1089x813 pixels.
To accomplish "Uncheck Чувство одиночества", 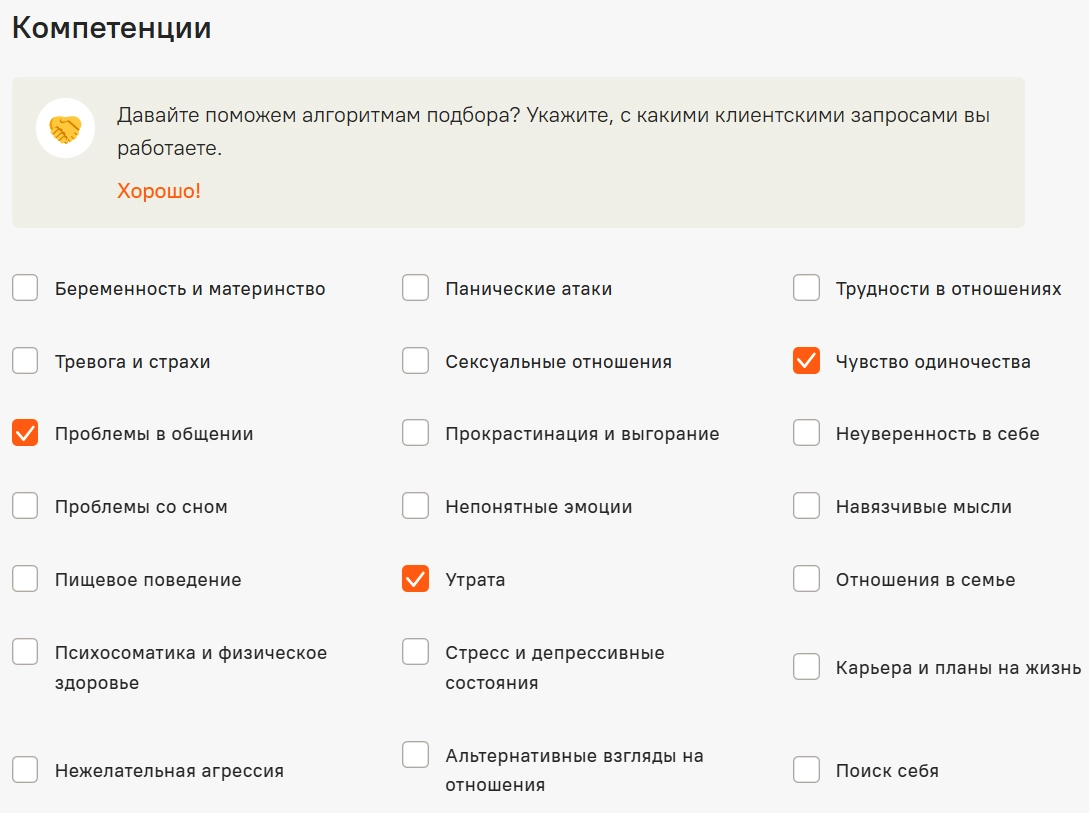I will click(x=805, y=360).
